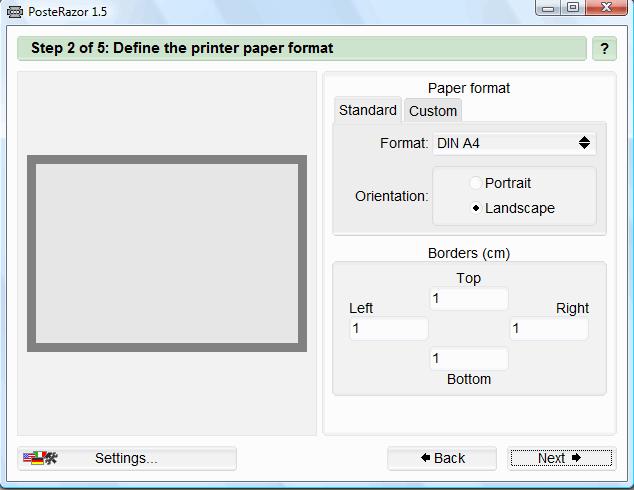
Task: Click the PosteRazor app icon in title bar
Action: [x=15, y=12]
